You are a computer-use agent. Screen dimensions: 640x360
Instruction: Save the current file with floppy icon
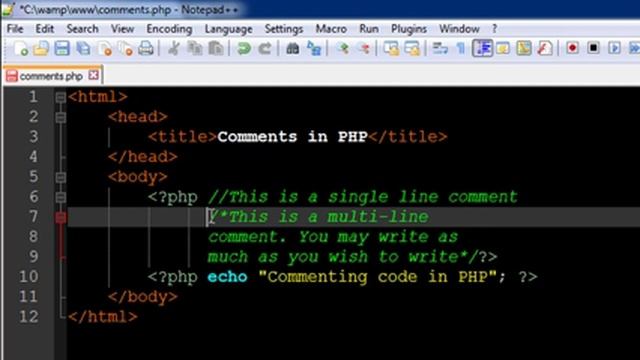tap(62, 49)
